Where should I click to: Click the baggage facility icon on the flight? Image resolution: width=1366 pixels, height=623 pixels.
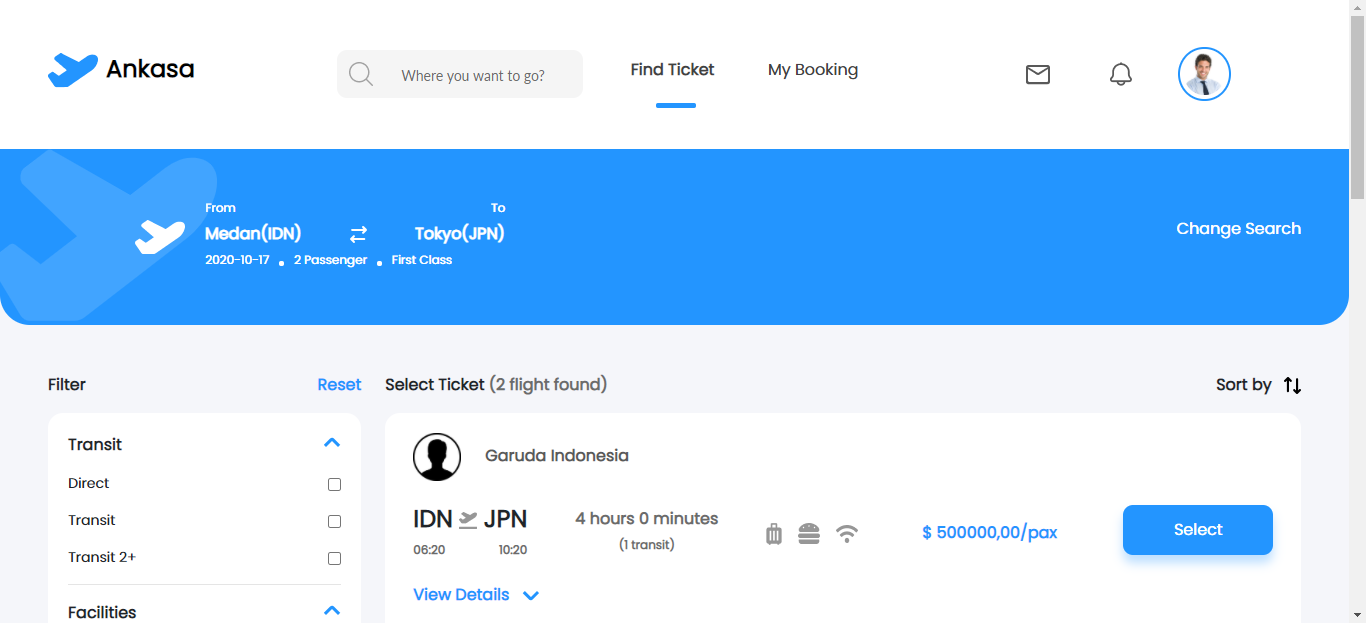tap(773, 534)
